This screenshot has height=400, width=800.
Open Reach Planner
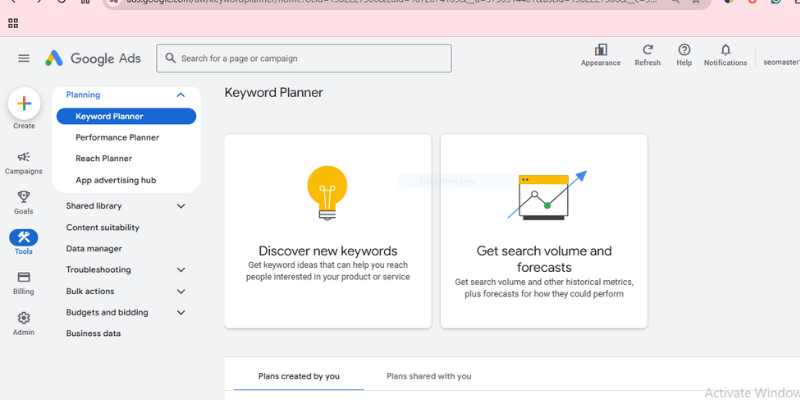click(x=104, y=159)
